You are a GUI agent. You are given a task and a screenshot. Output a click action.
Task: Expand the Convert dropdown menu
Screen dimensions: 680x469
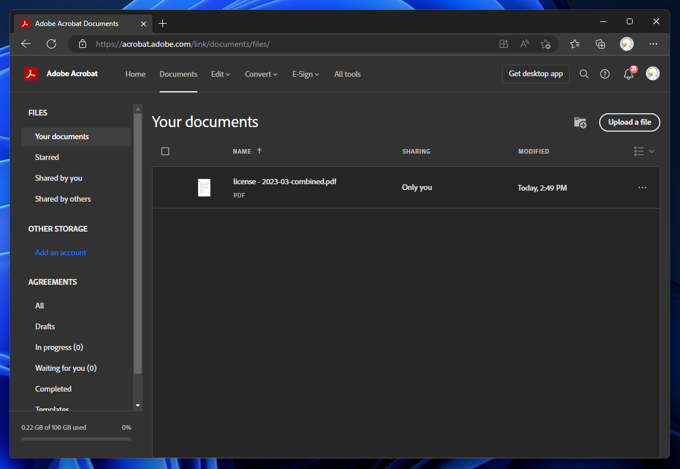coord(261,74)
